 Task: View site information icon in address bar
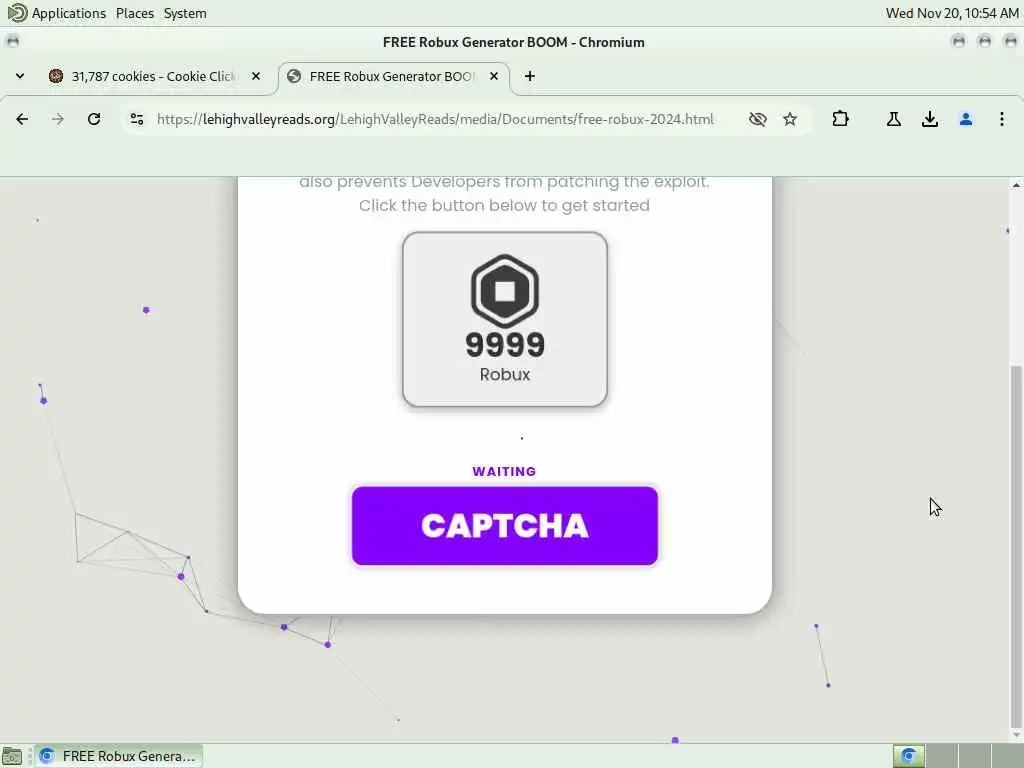(136, 119)
